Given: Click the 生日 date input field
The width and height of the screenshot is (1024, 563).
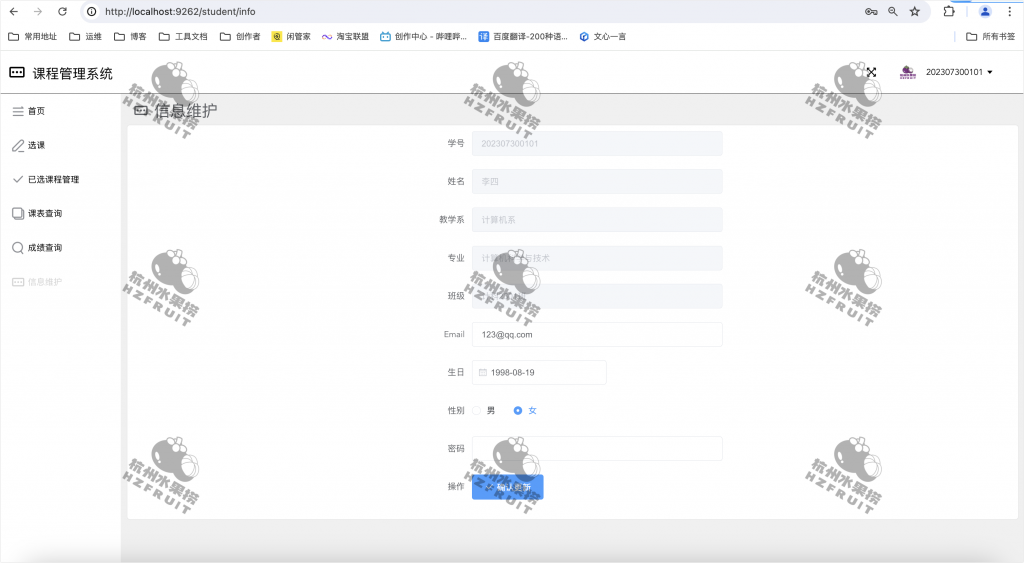Looking at the screenshot, I should tap(539, 372).
